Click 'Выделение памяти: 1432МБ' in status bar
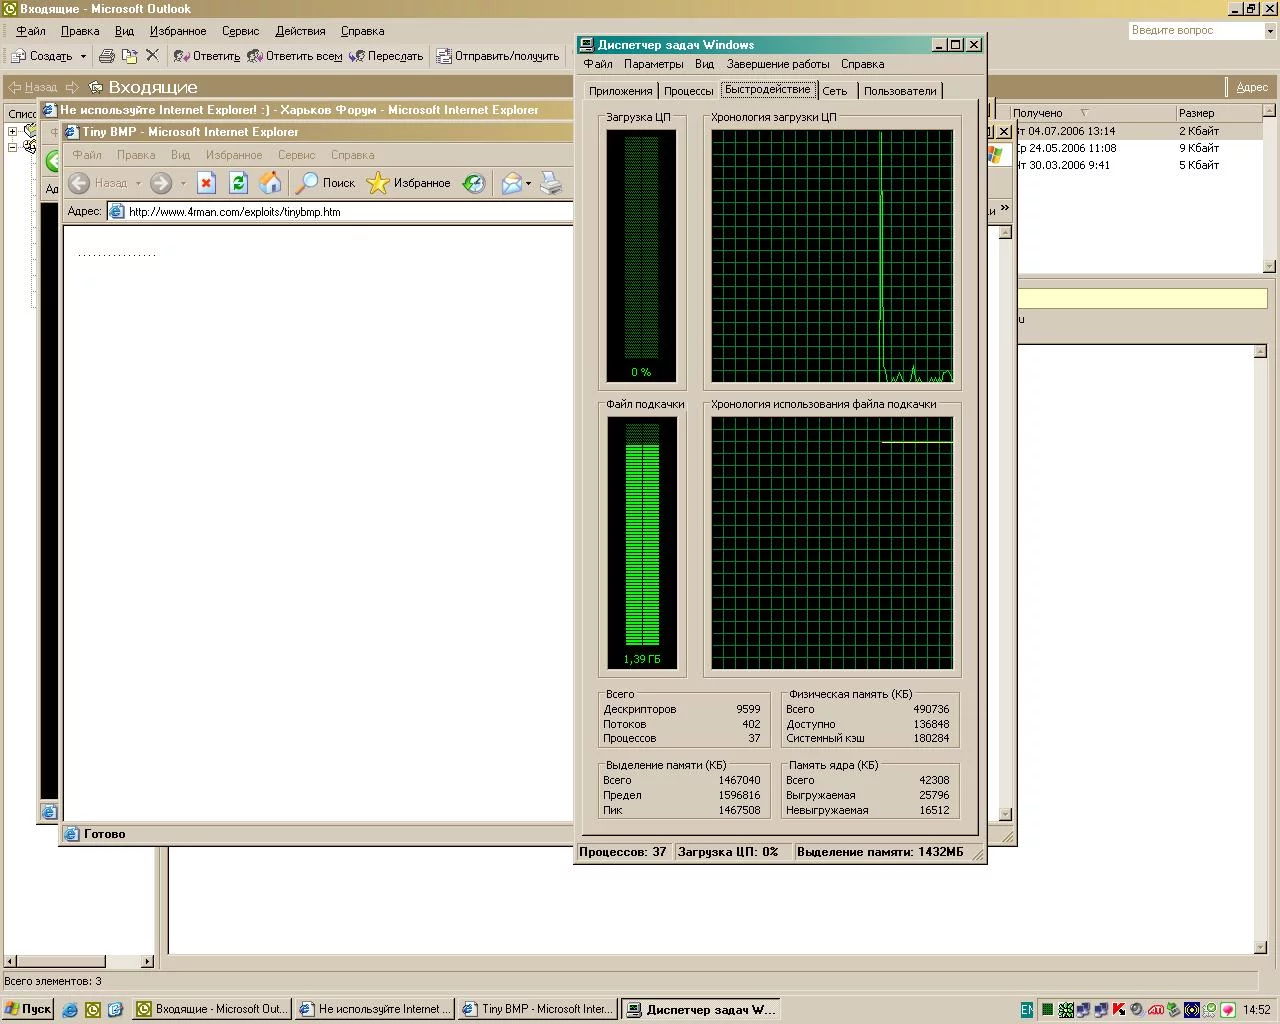This screenshot has width=1280, height=1024. [880, 852]
